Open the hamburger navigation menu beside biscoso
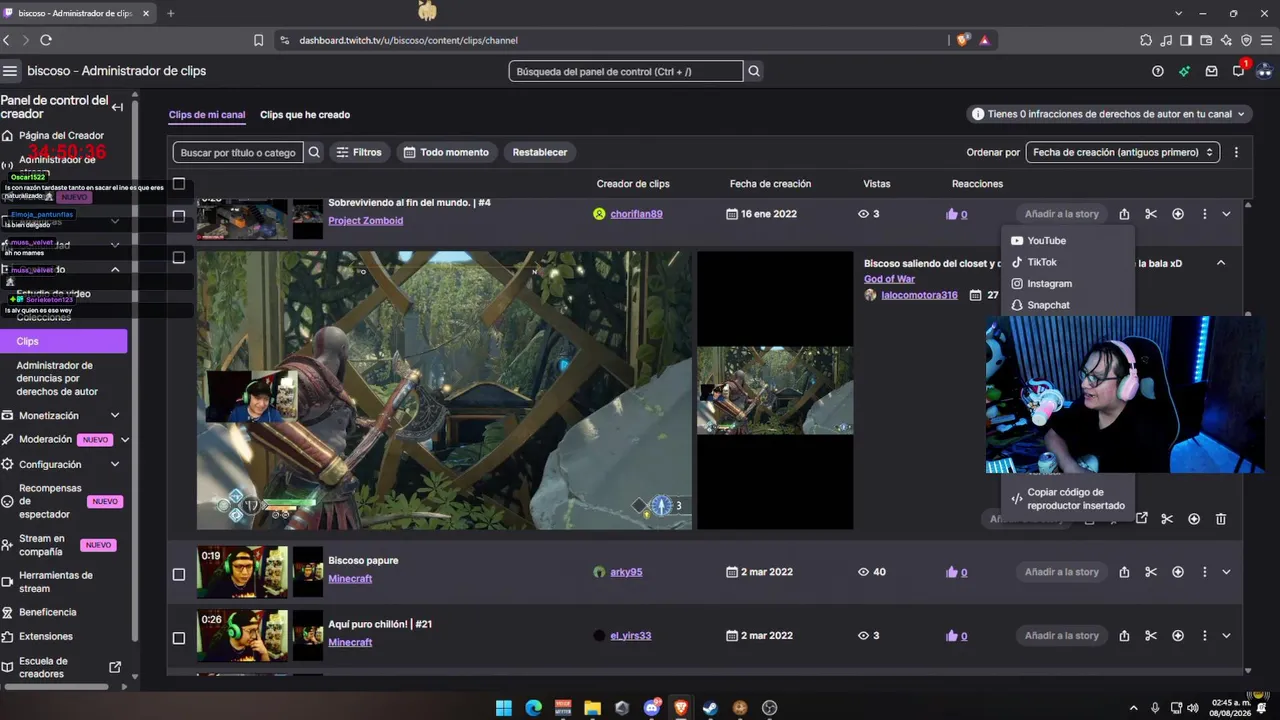The image size is (1280, 720). point(10,71)
